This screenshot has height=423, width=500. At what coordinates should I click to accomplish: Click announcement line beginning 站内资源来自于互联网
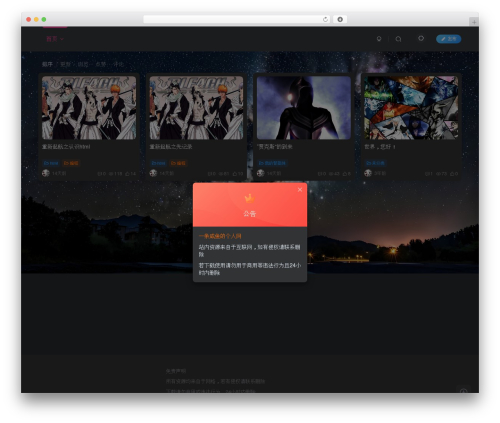[x=249, y=250]
